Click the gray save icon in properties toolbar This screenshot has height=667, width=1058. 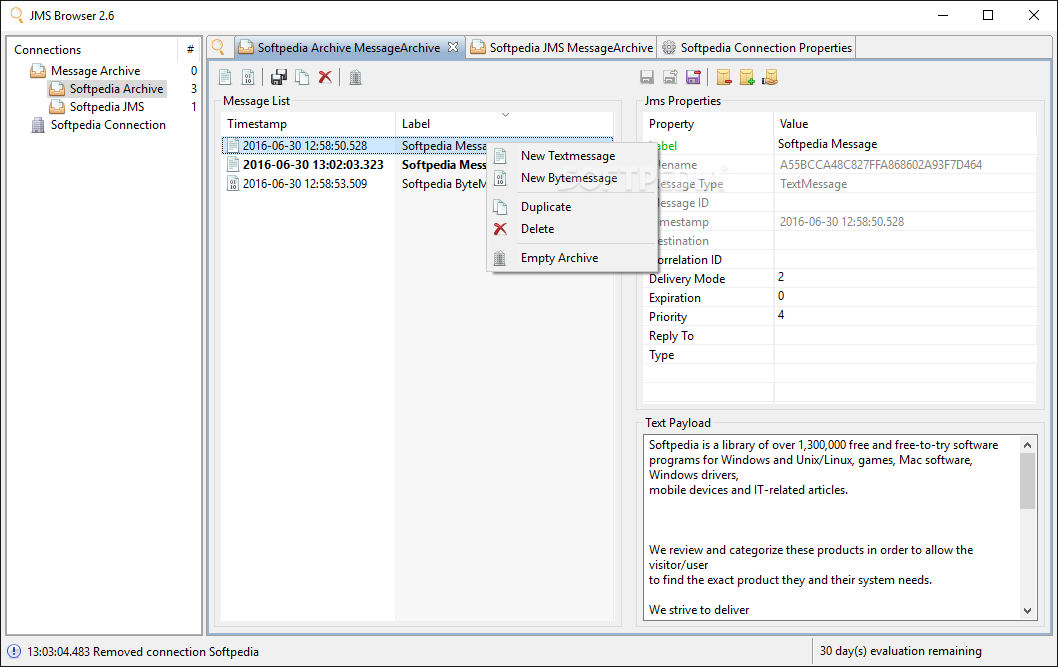coord(647,78)
